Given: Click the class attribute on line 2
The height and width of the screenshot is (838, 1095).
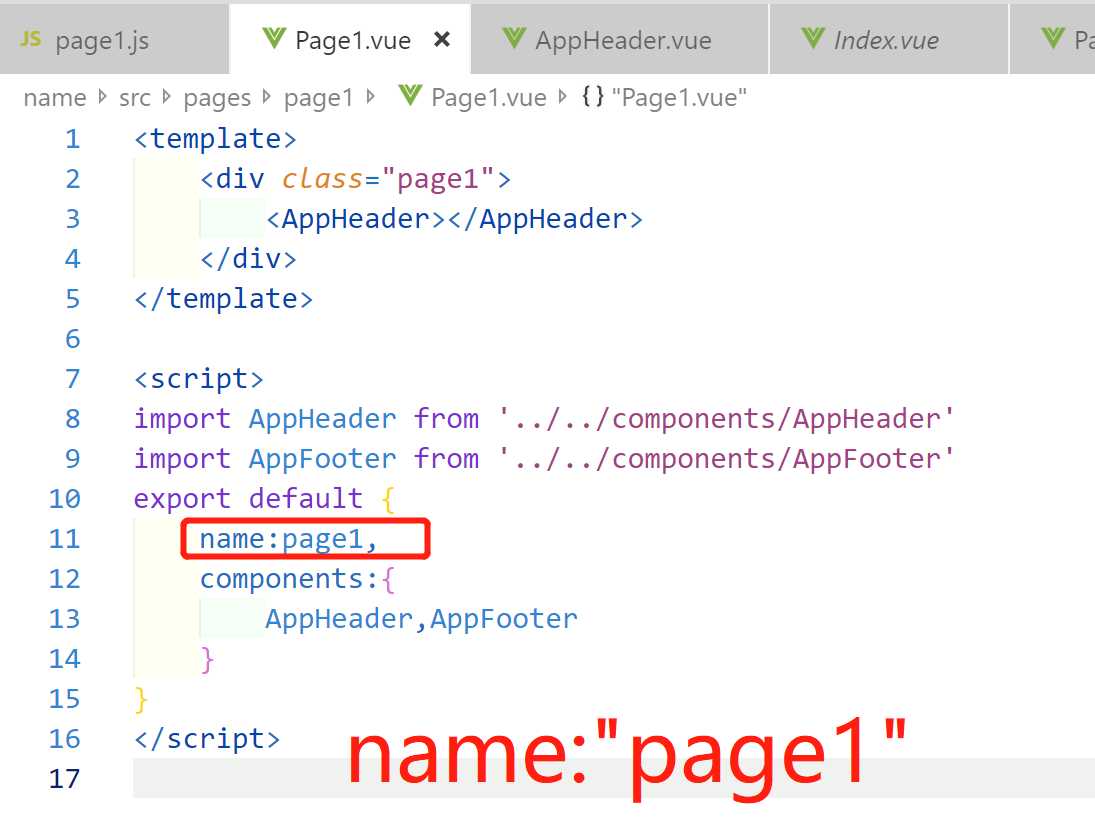Looking at the screenshot, I should click(x=323, y=179).
